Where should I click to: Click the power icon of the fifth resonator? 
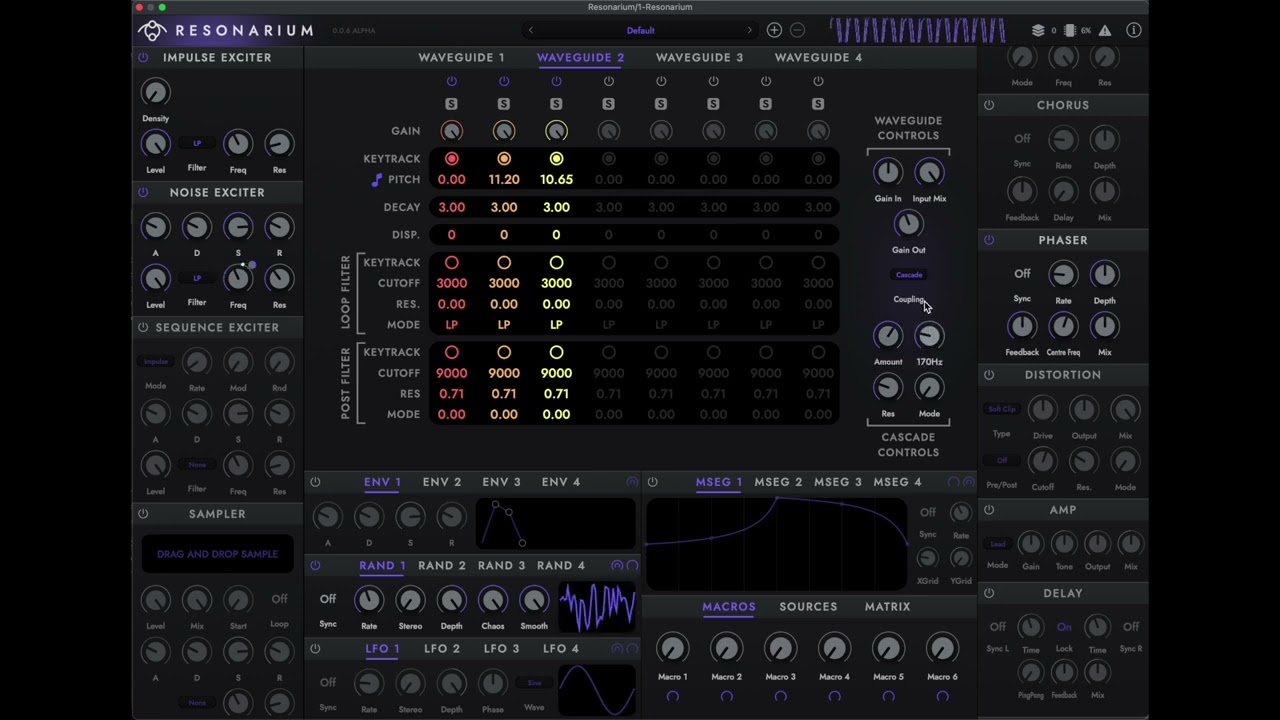click(x=661, y=81)
